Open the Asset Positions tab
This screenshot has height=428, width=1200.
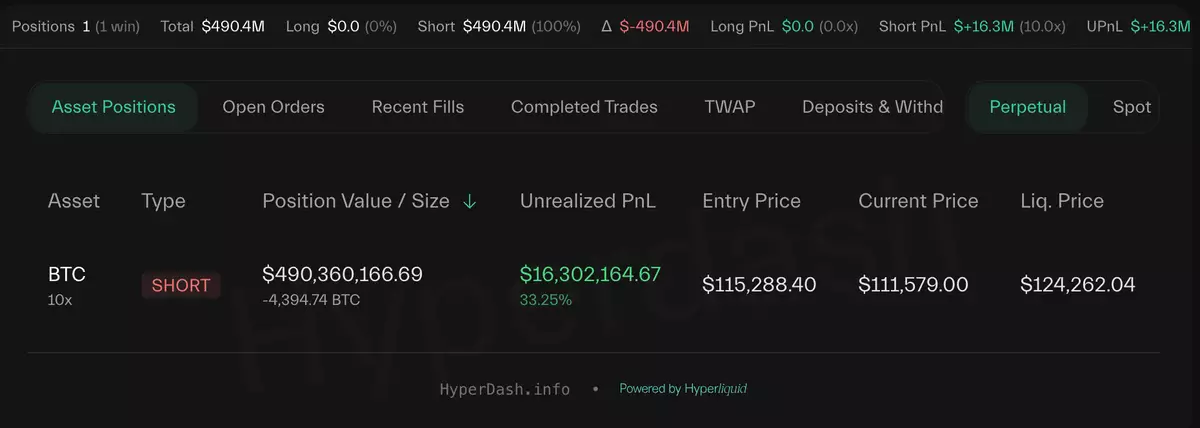click(x=113, y=107)
